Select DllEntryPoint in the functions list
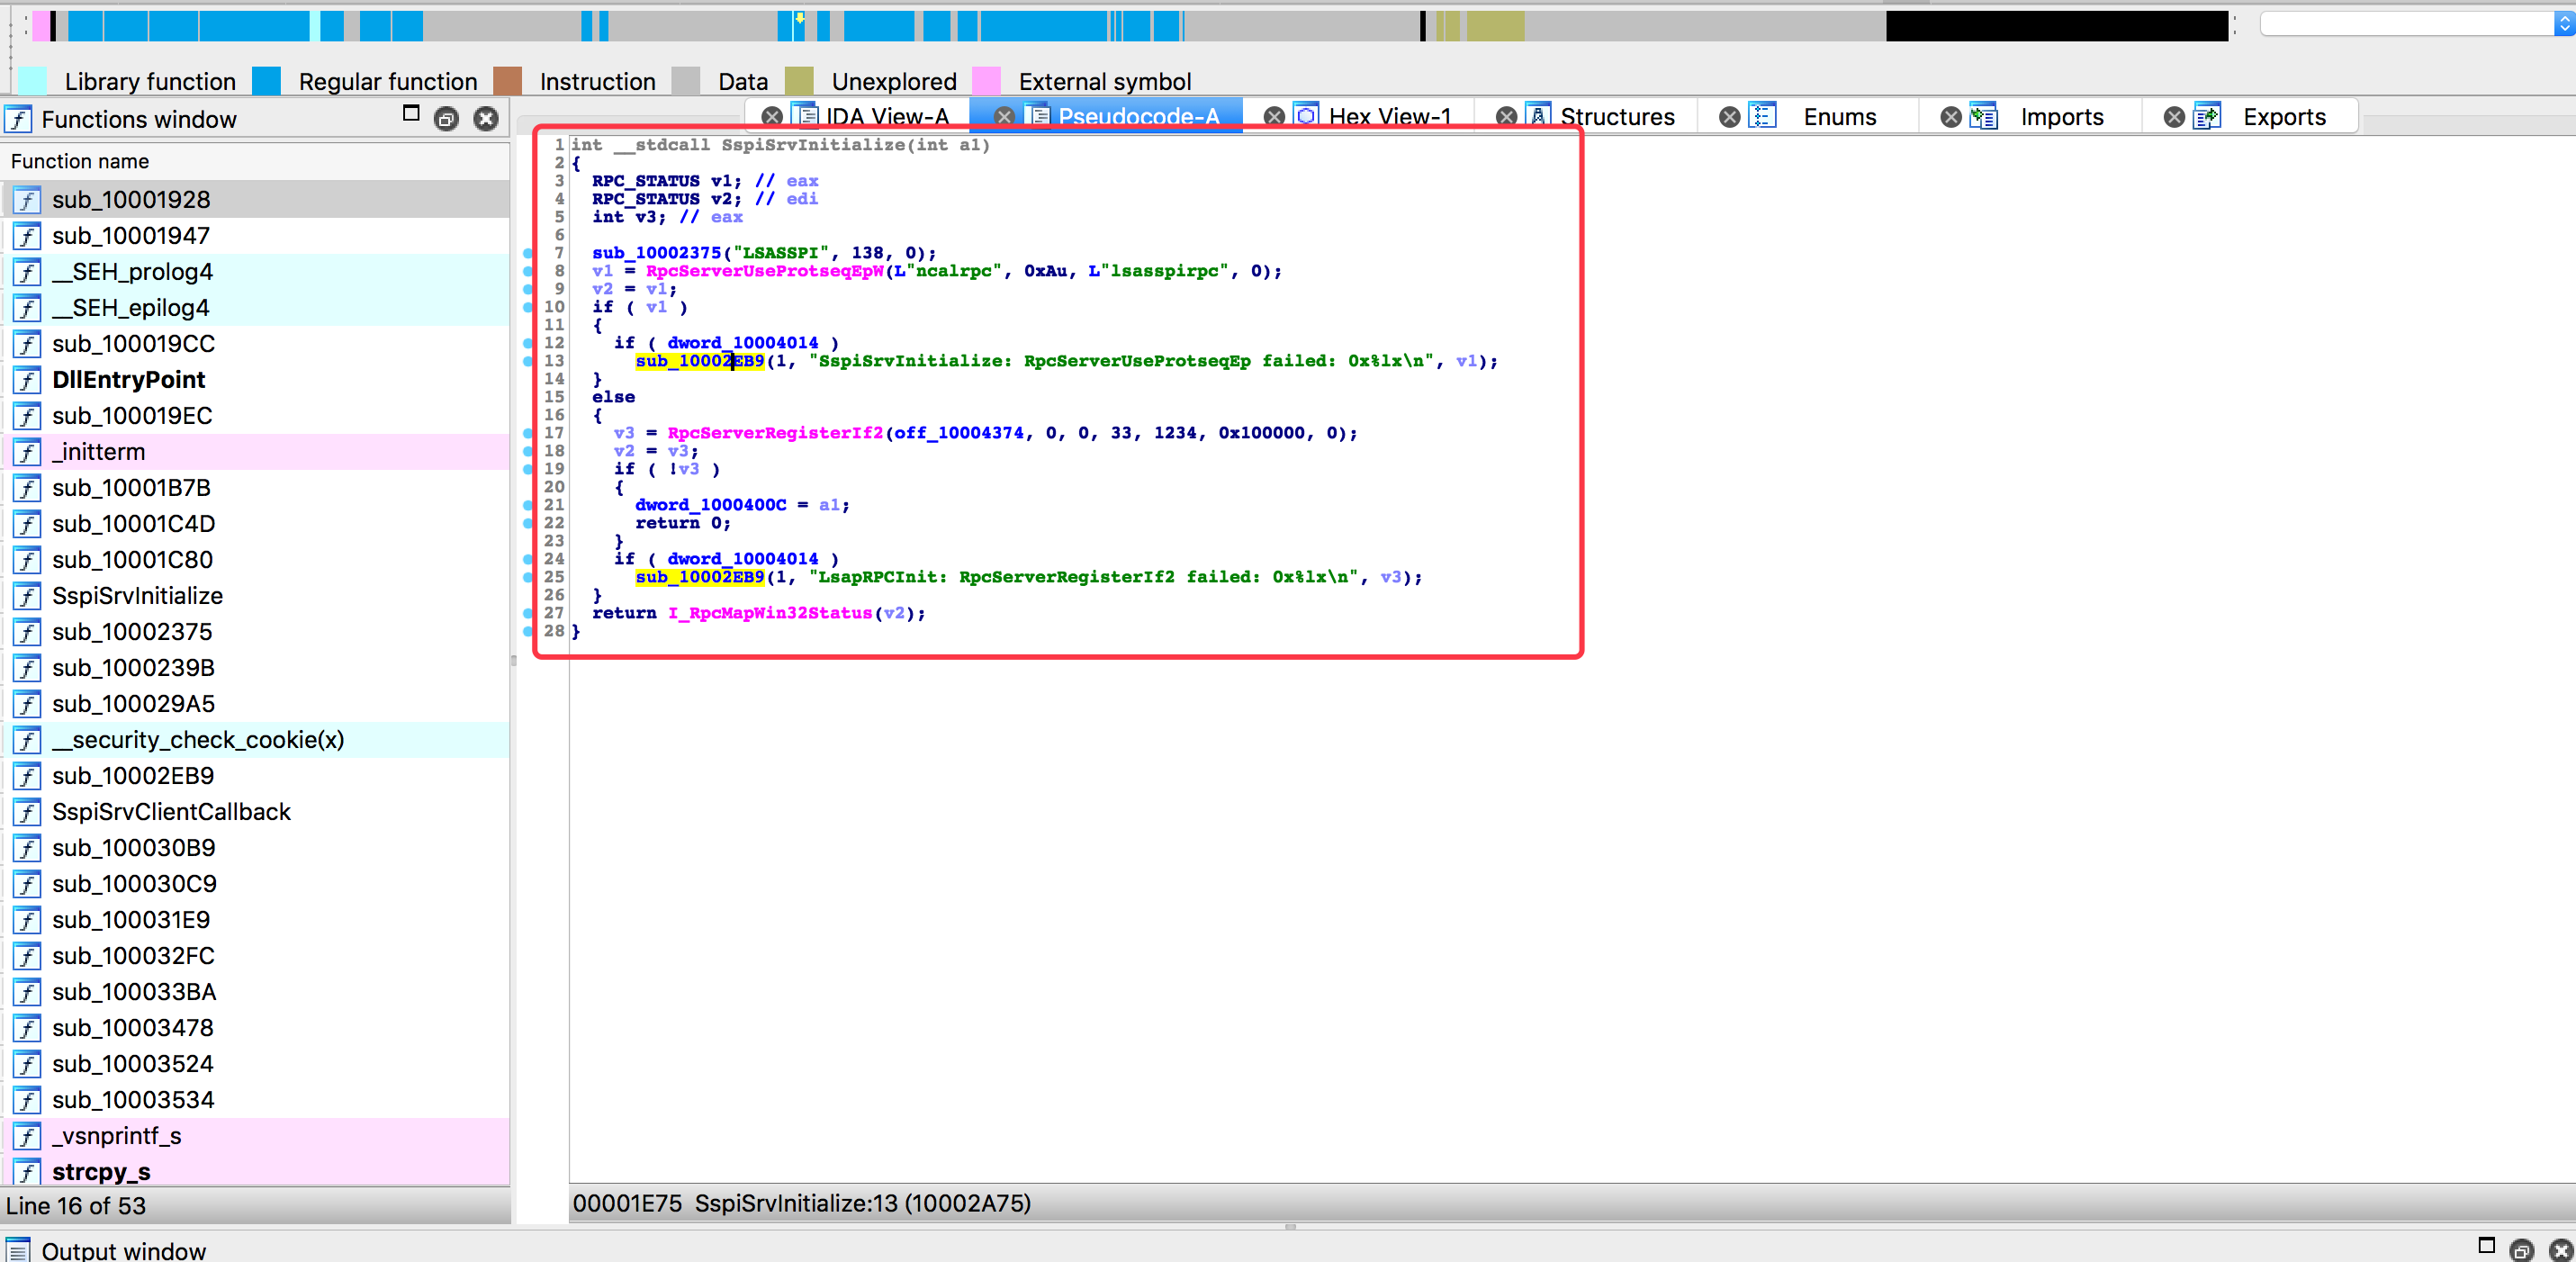Viewport: 2576px width, 1262px height. click(128, 380)
